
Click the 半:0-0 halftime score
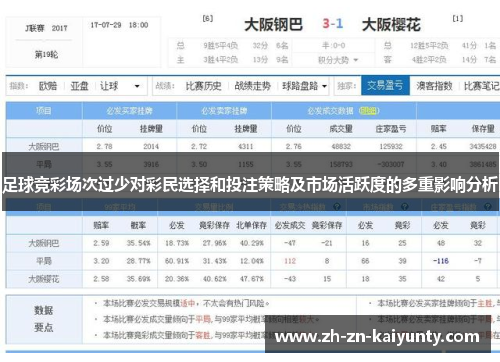tap(333, 45)
